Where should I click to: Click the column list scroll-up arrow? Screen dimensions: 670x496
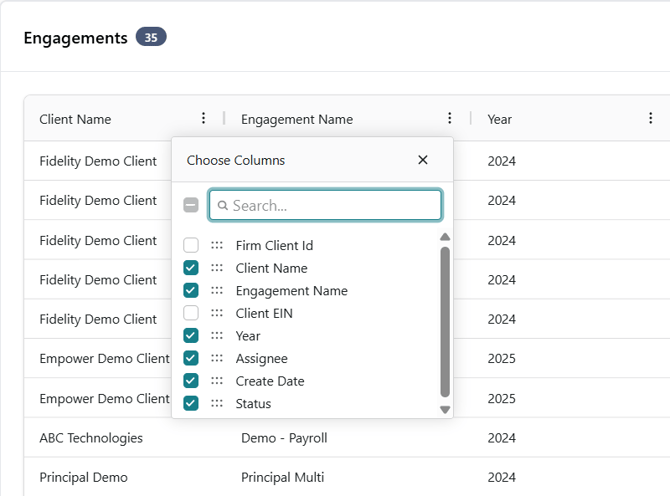(x=445, y=237)
